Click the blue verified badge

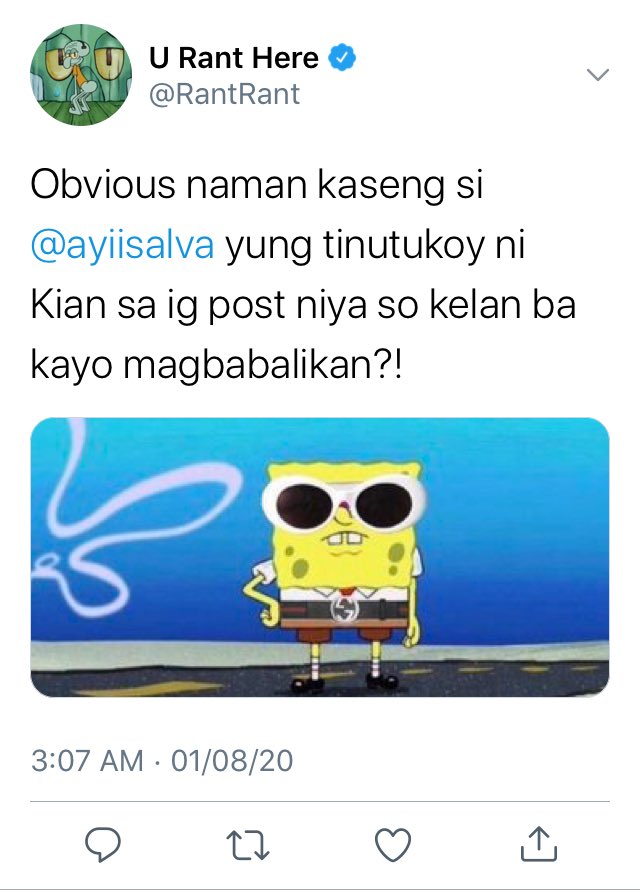pyautogui.click(x=343, y=58)
